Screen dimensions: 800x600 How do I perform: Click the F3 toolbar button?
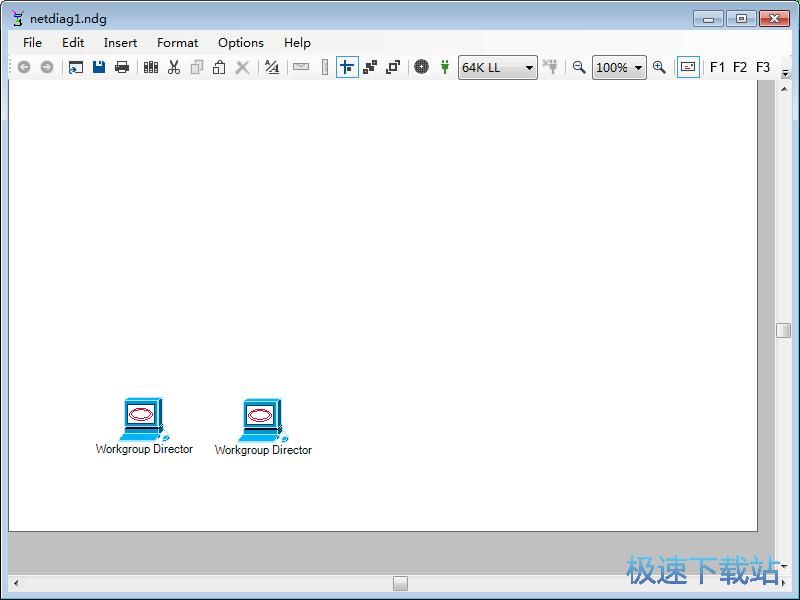tap(763, 67)
